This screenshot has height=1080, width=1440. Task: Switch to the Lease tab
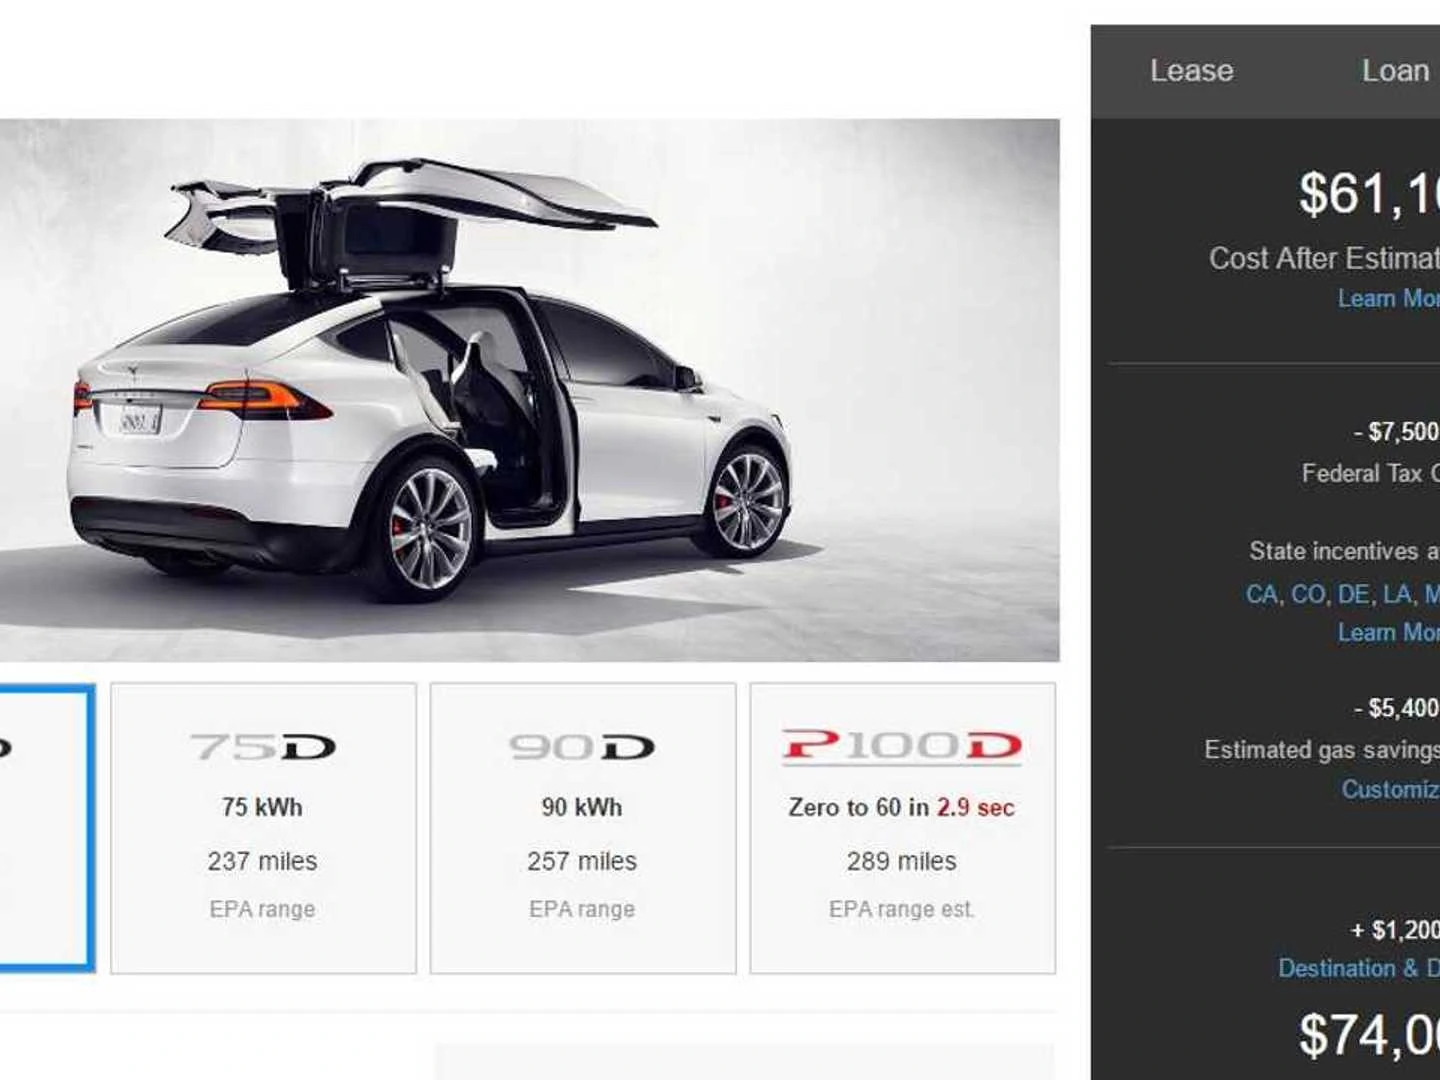(x=1191, y=71)
